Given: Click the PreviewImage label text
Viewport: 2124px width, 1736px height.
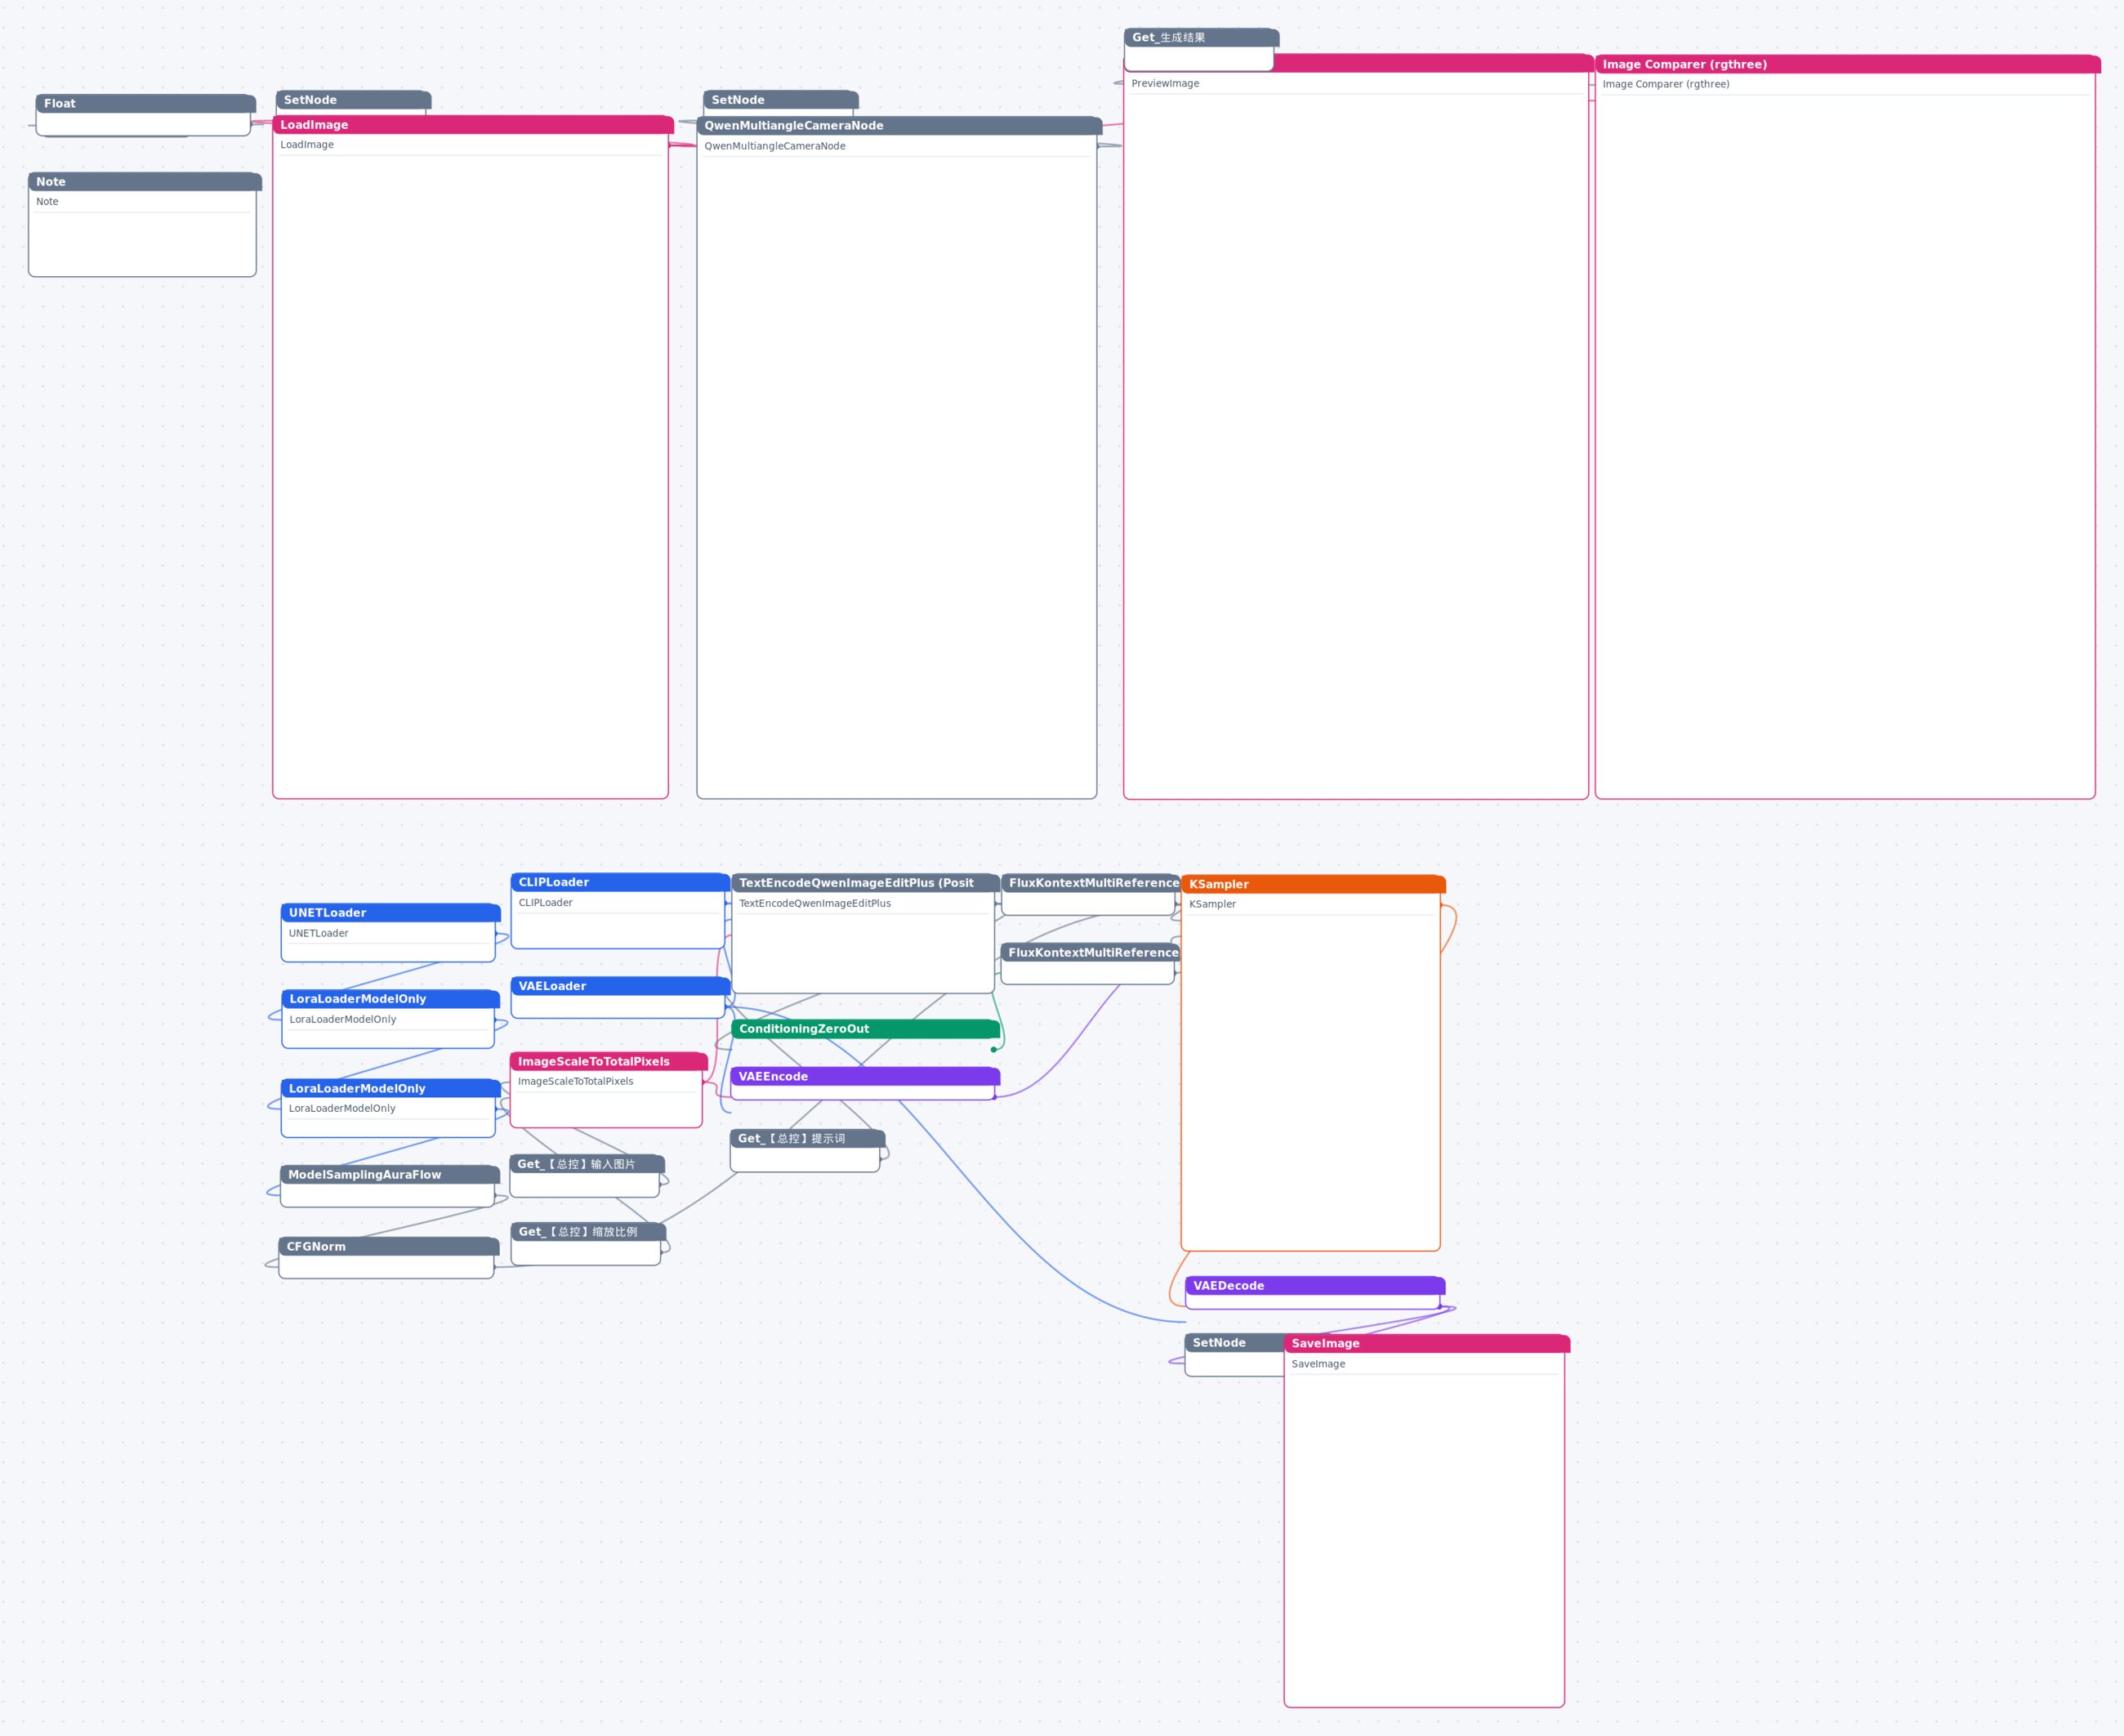Looking at the screenshot, I should [x=1165, y=83].
